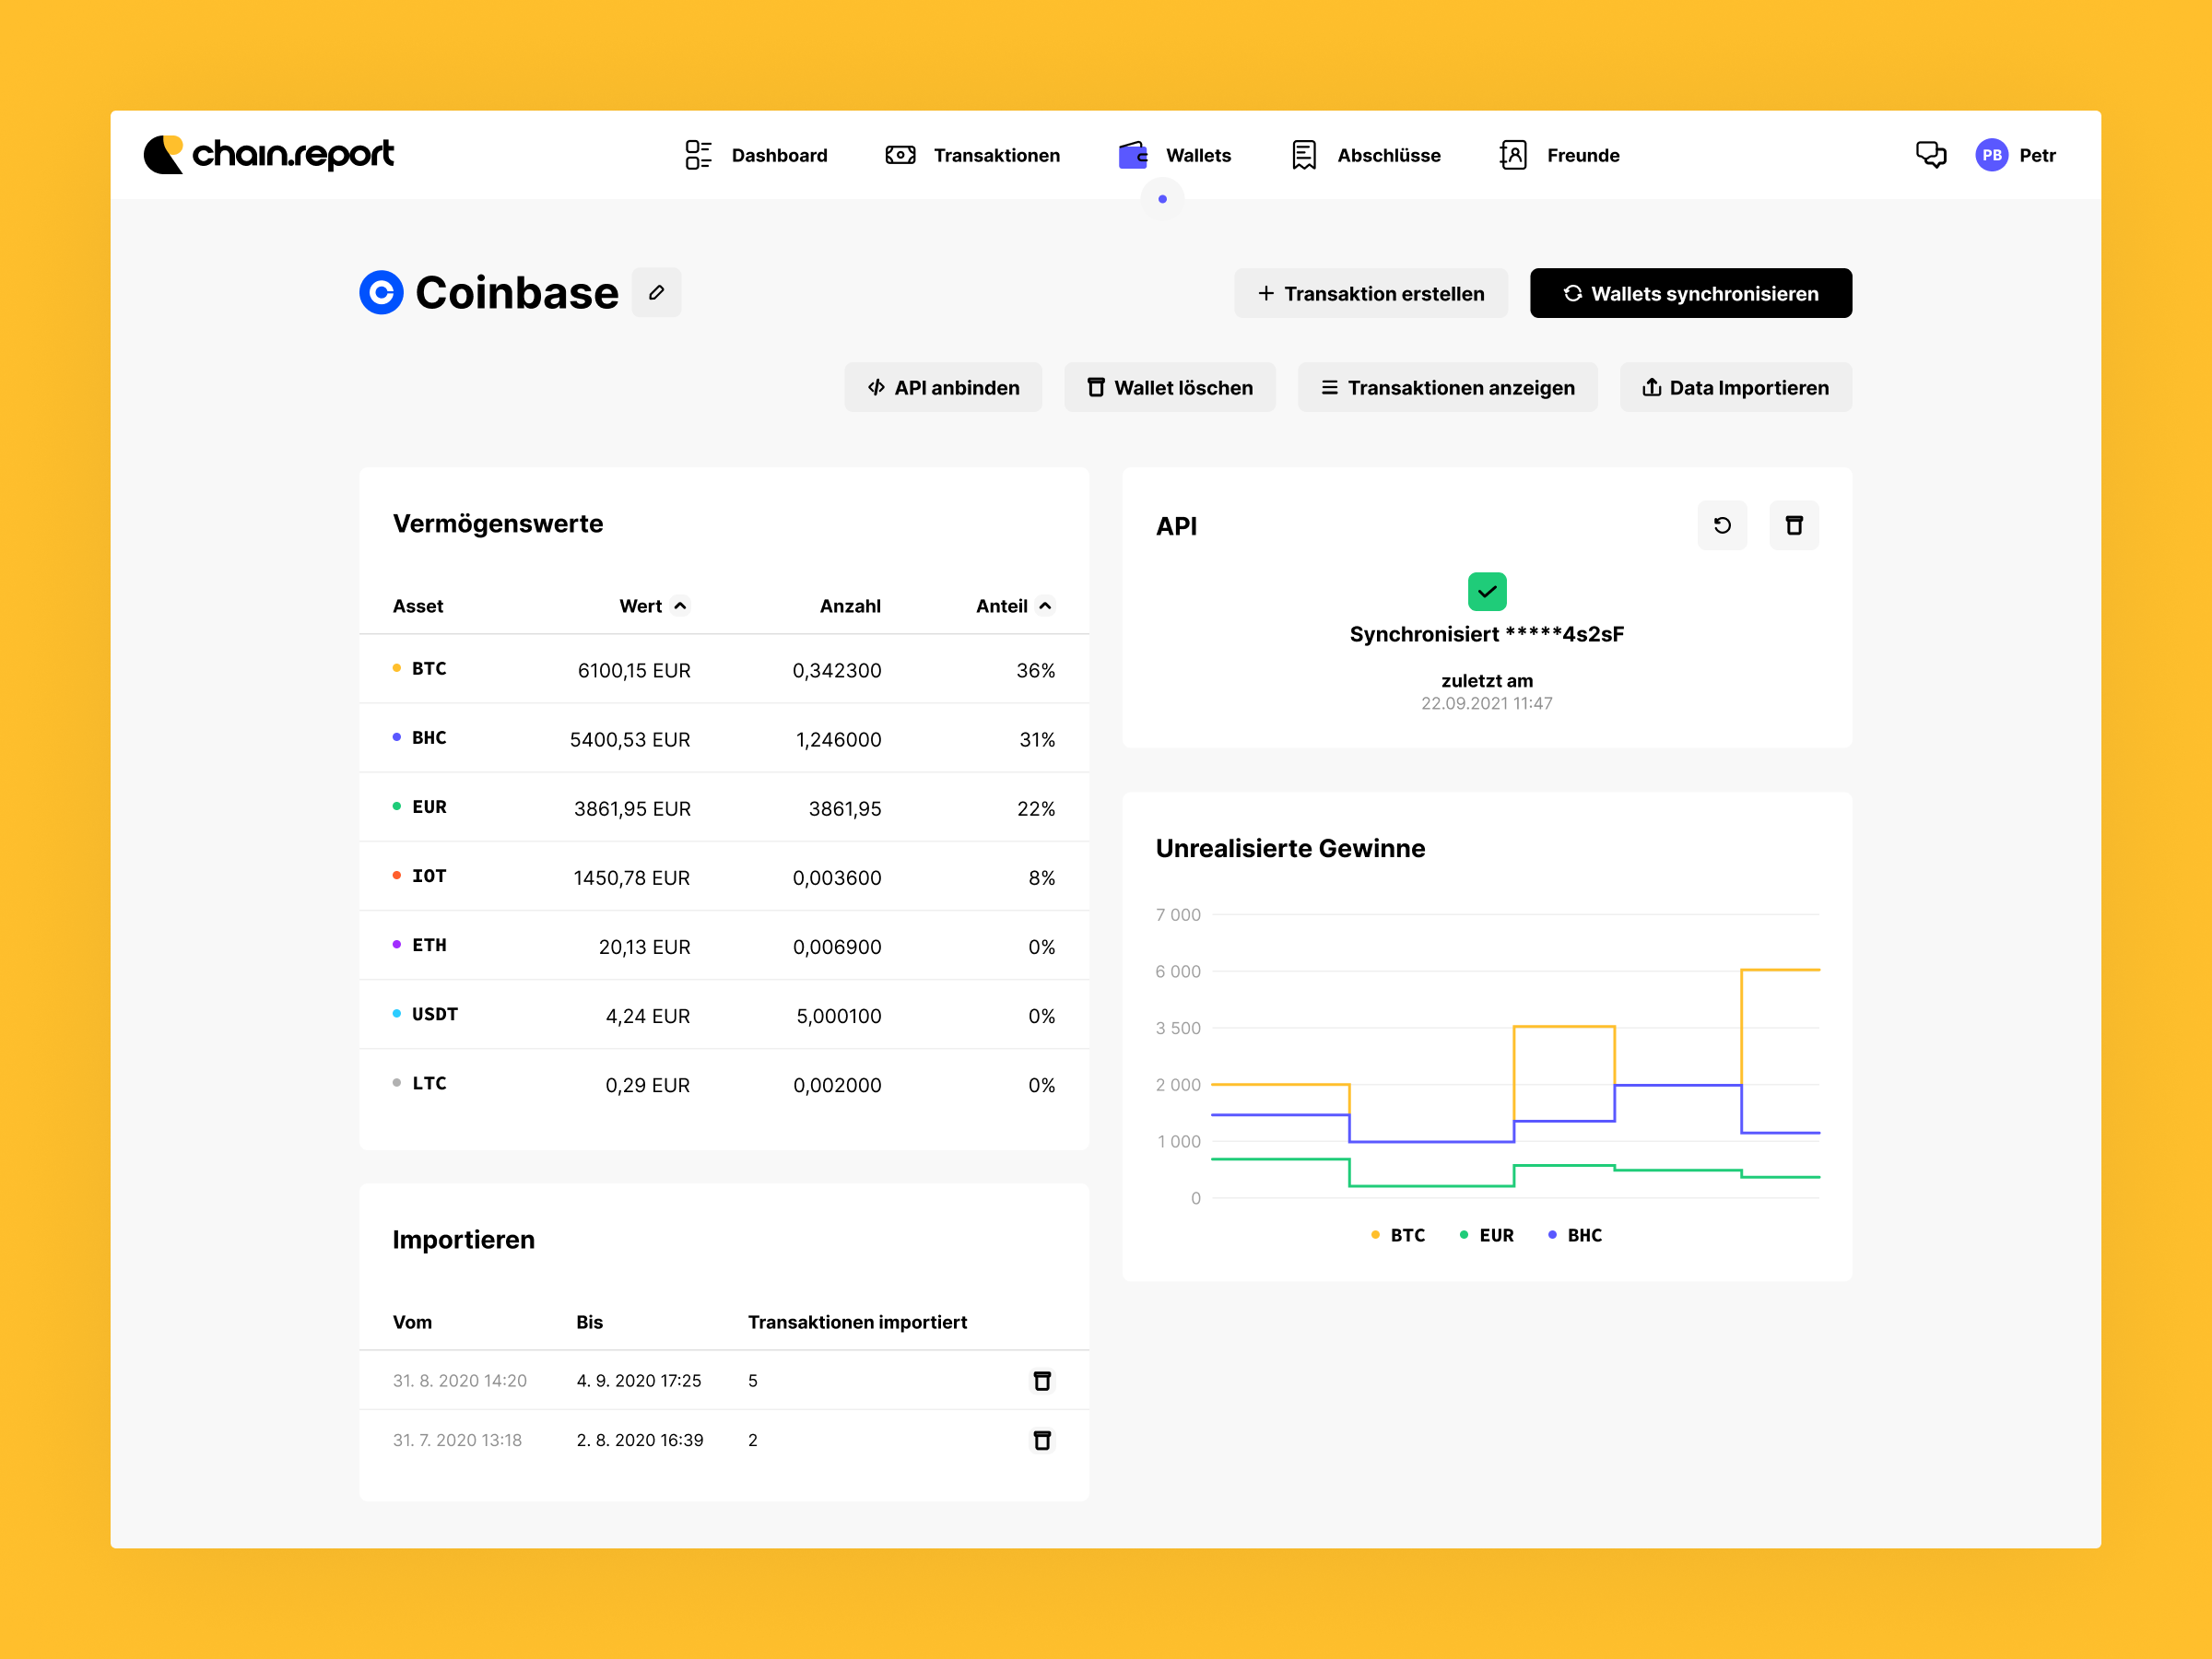Create a transaction with Transaktion erstellen
This screenshot has height=1659, width=2212.
click(1371, 293)
